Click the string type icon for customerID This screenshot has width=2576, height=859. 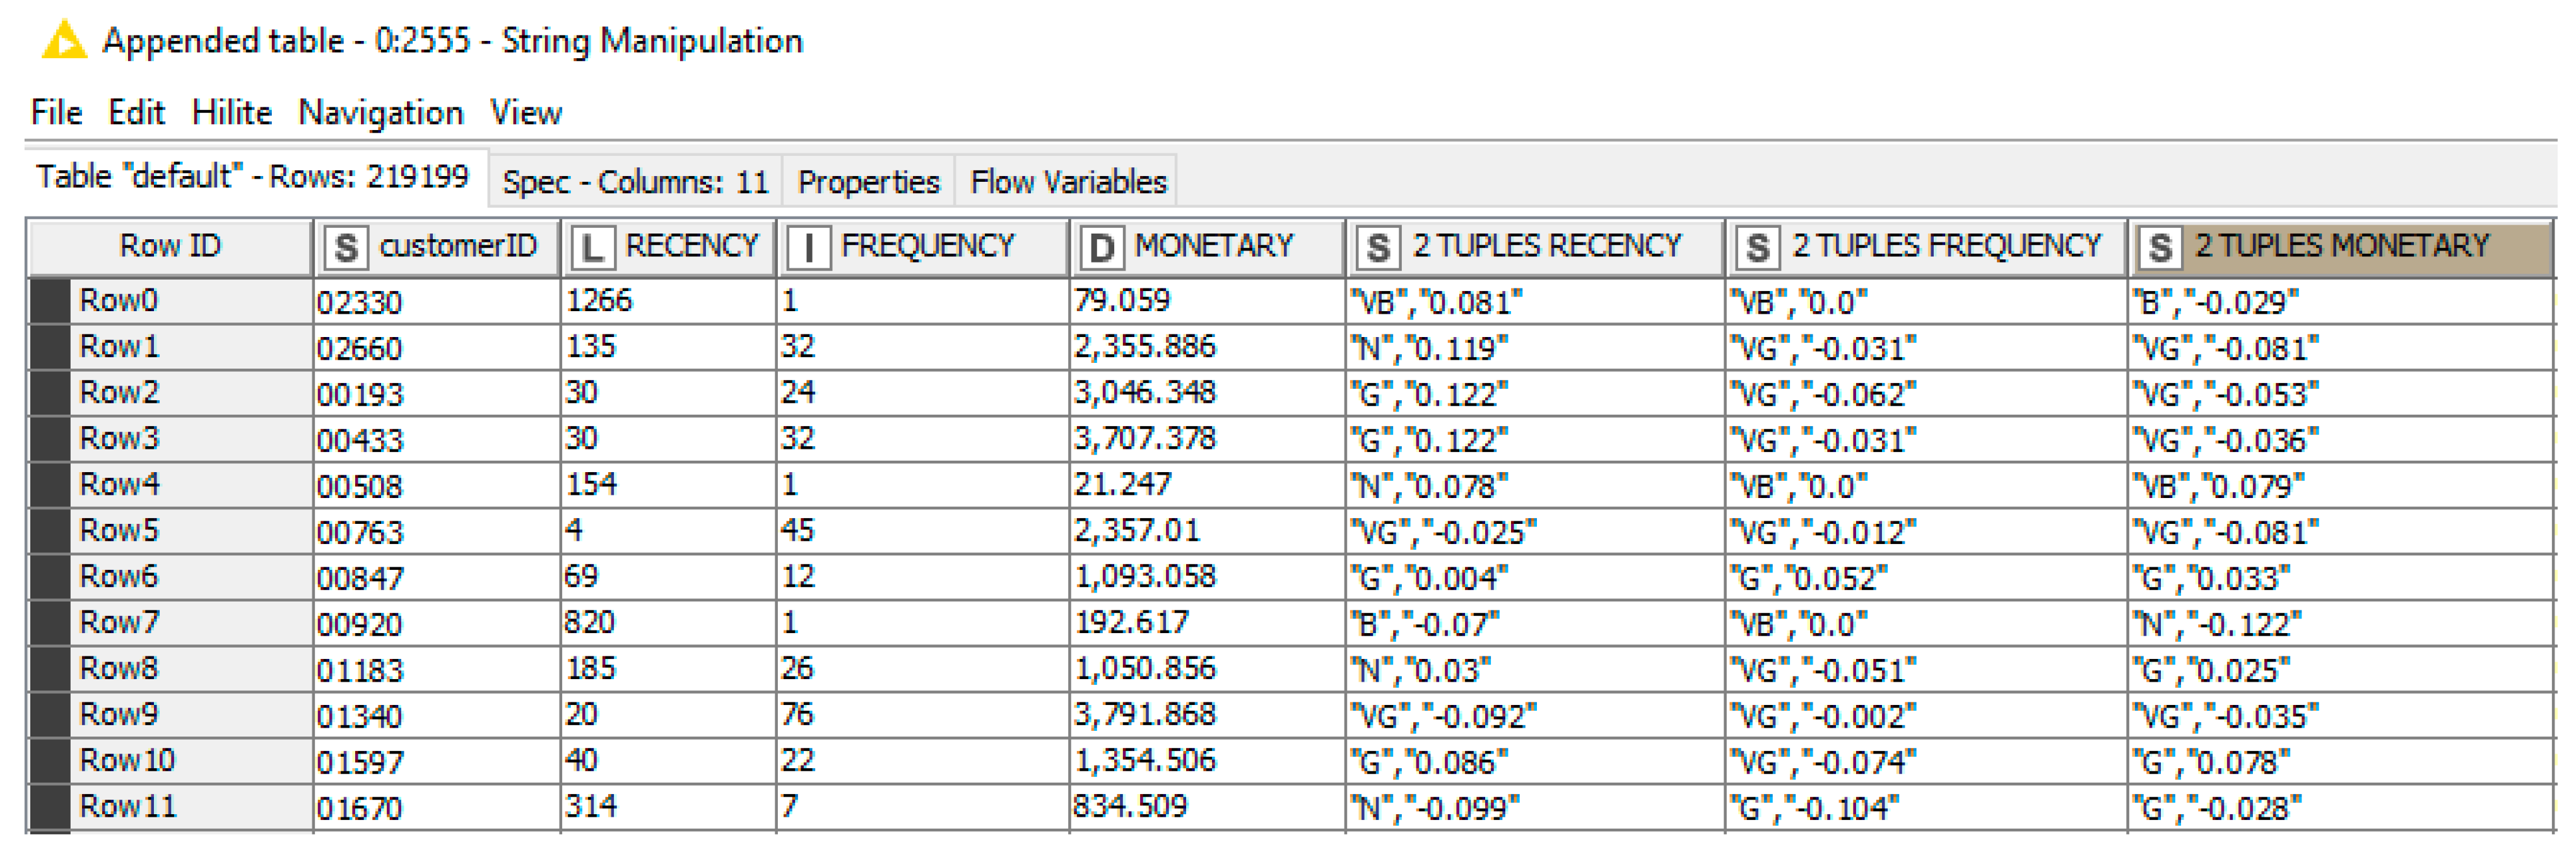click(x=345, y=247)
